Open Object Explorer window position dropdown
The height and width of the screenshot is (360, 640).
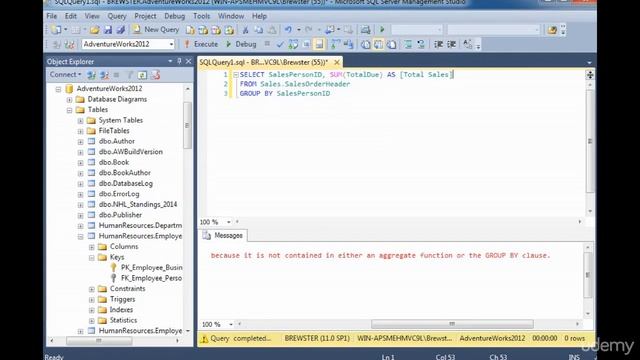click(x=170, y=61)
